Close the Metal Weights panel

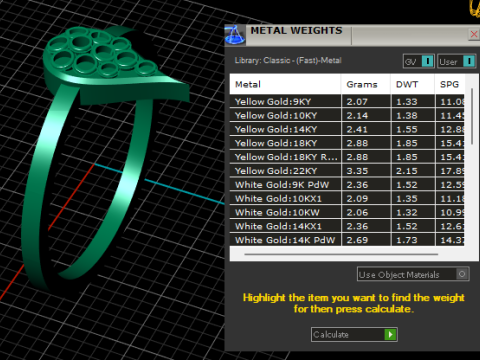[474, 34]
